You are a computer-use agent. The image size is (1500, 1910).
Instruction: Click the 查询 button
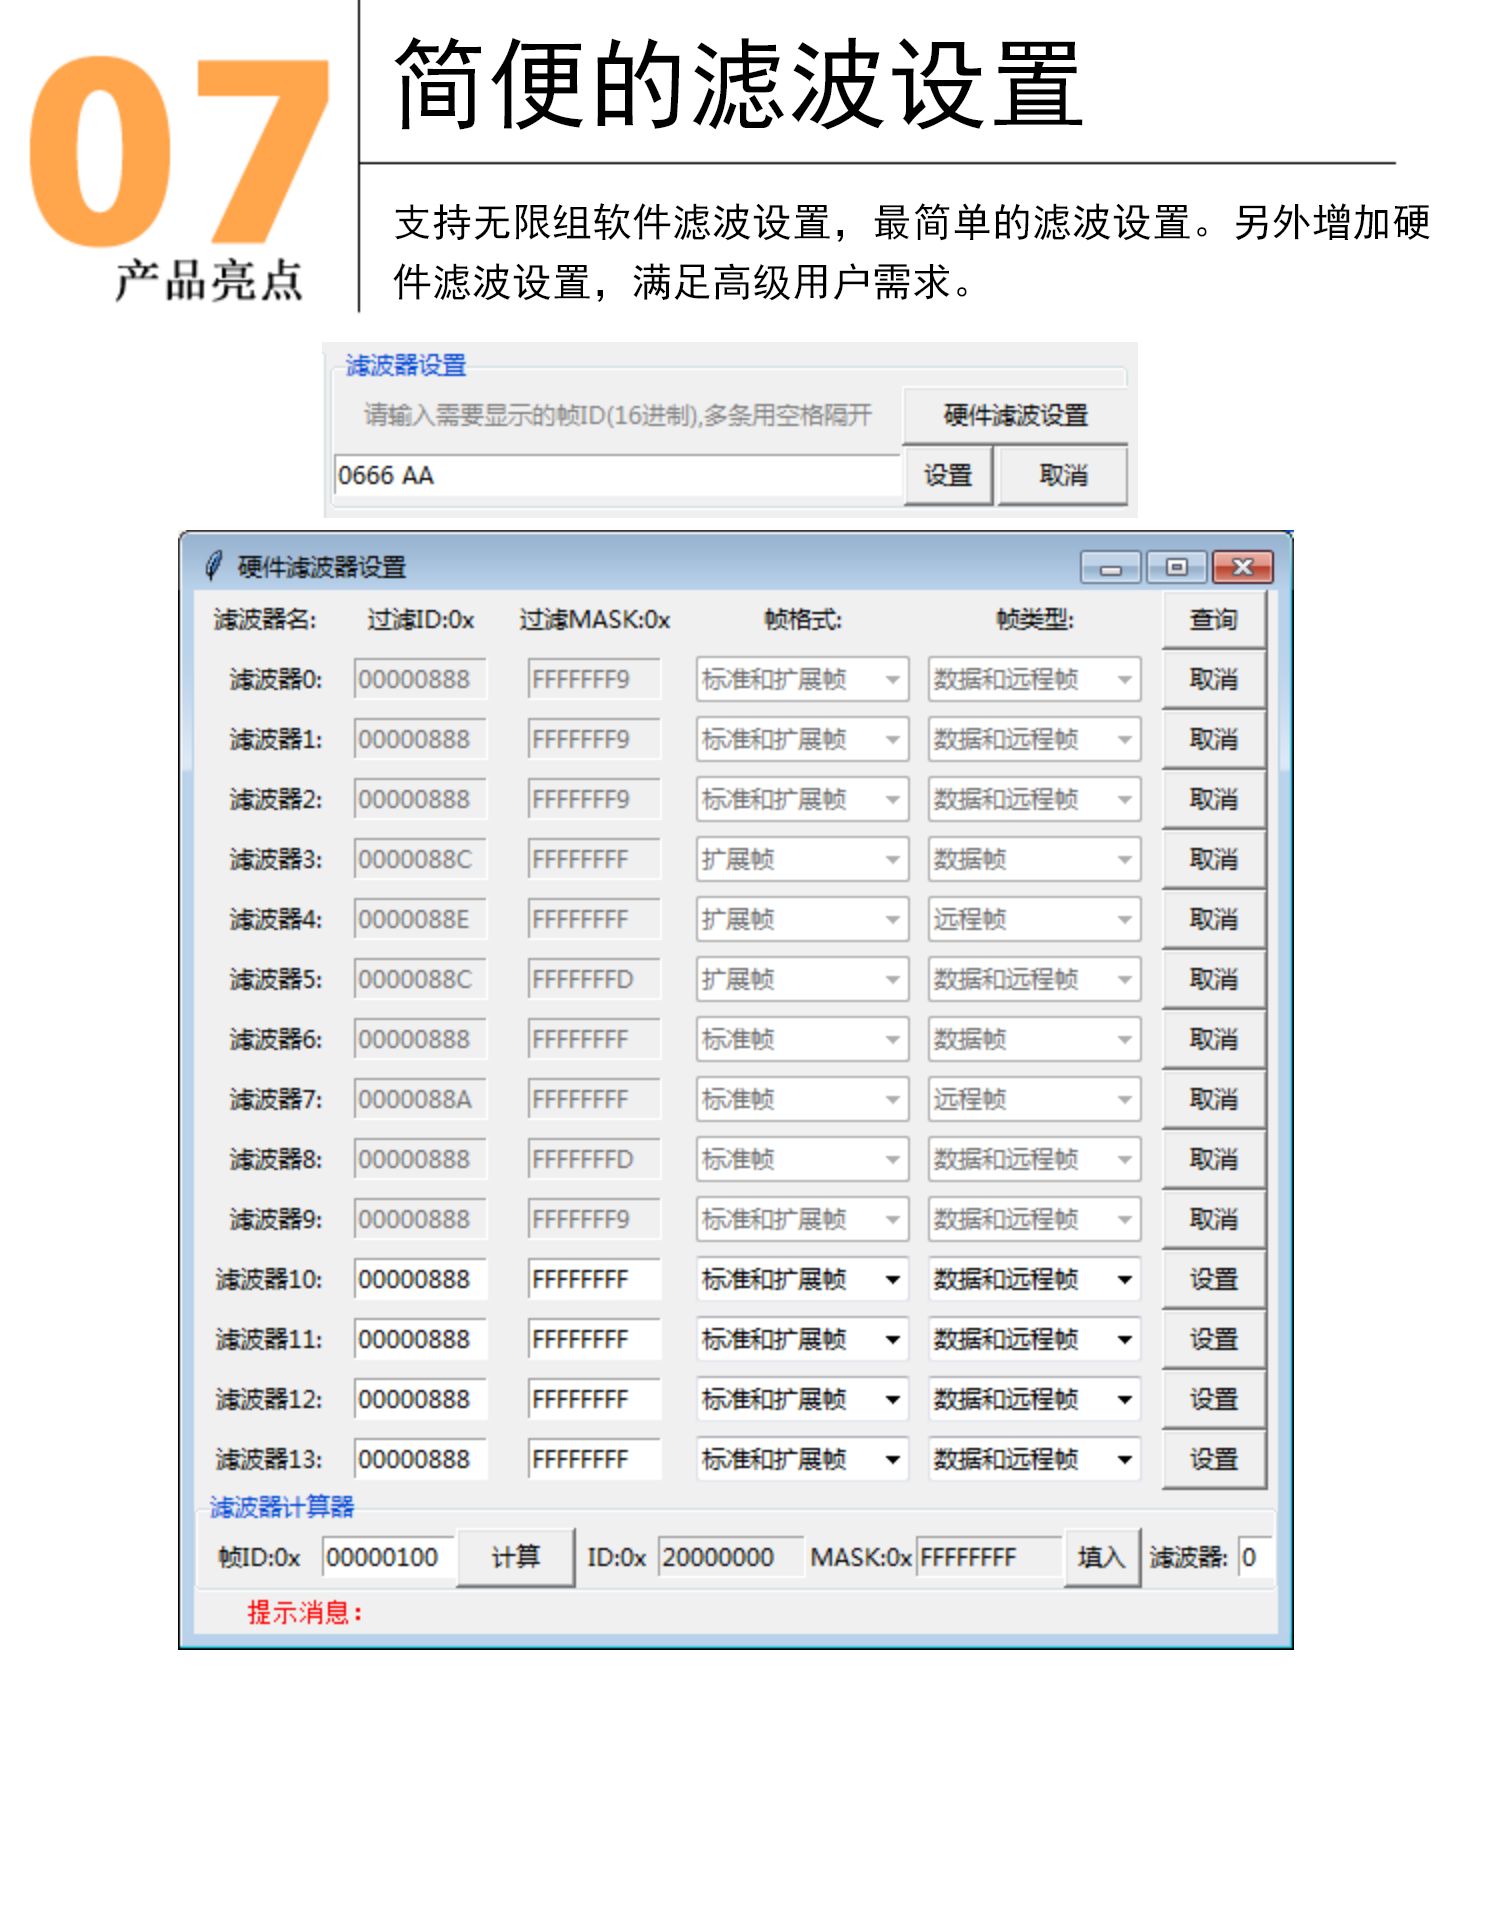tap(1214, 620)
